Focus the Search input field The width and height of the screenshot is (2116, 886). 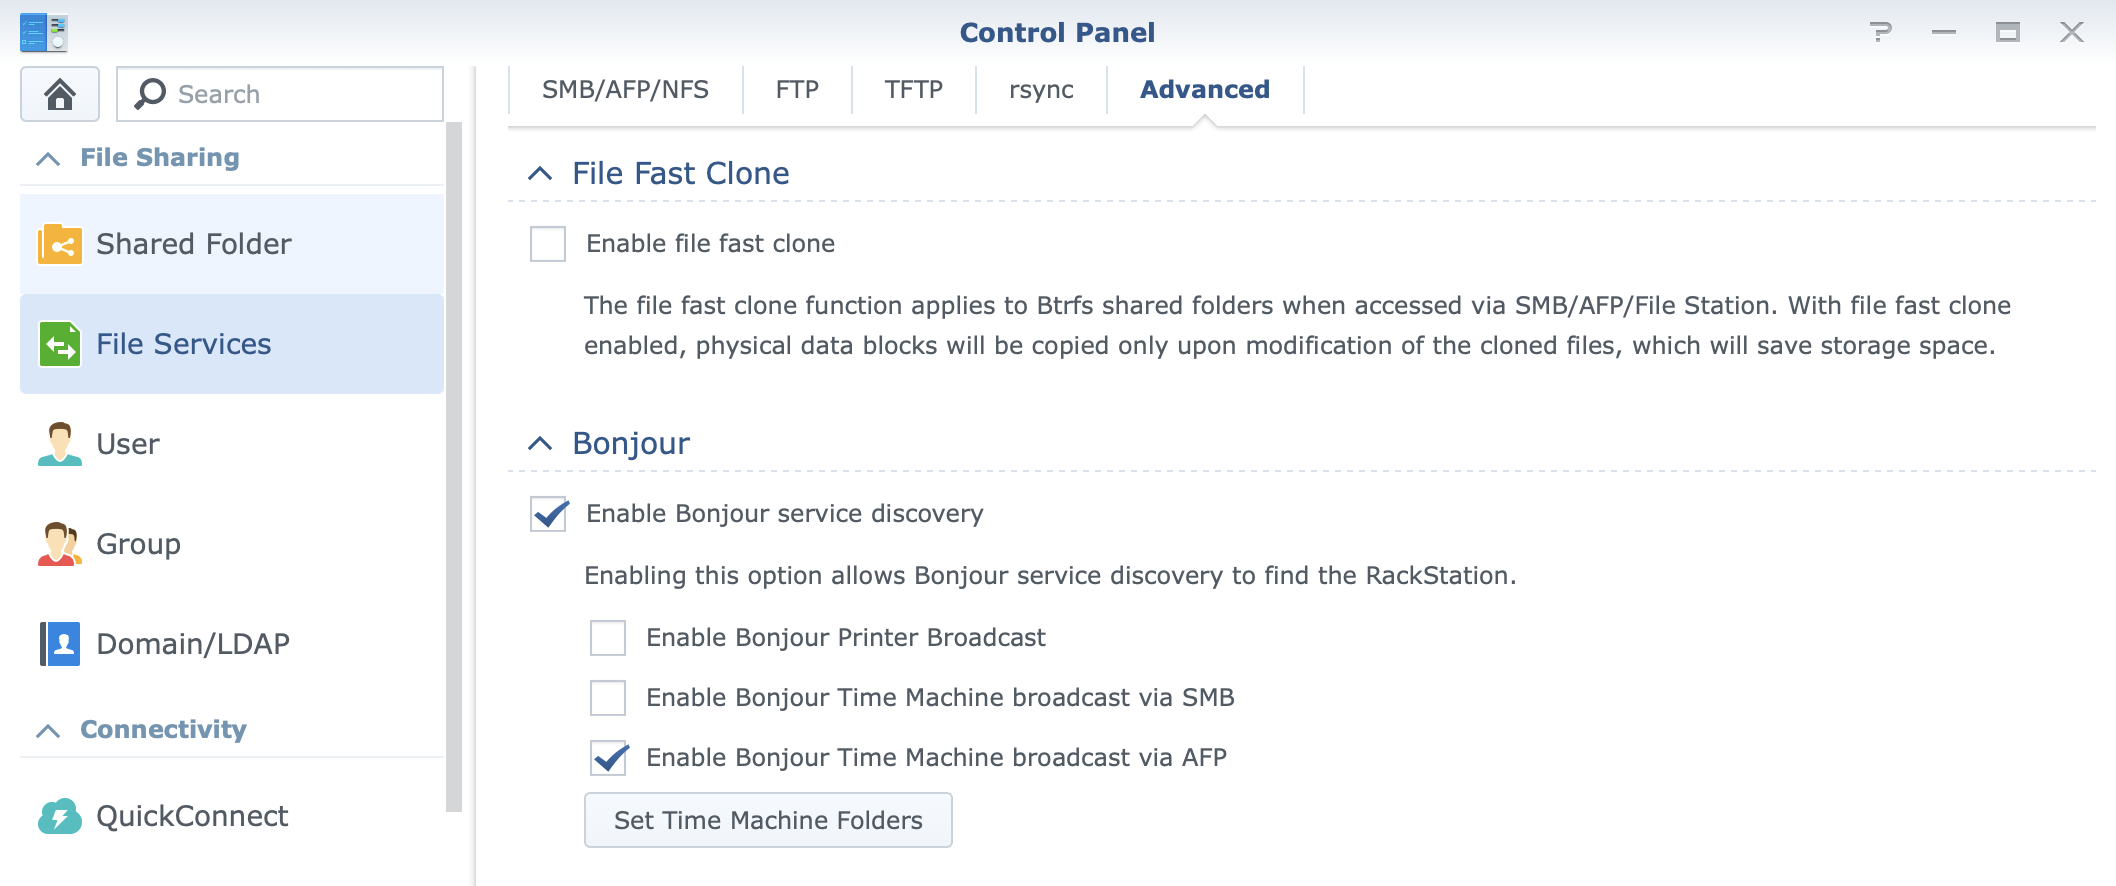pyautogui.click(x=280, y=94)
